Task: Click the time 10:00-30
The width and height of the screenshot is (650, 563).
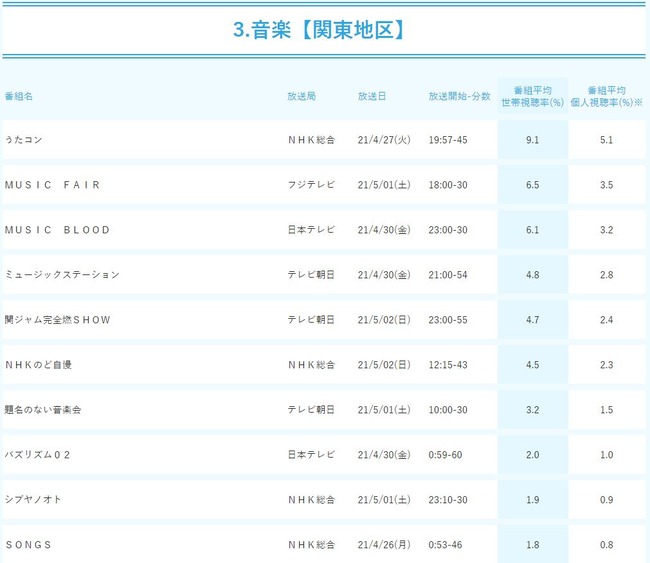Action: (448, 410)
